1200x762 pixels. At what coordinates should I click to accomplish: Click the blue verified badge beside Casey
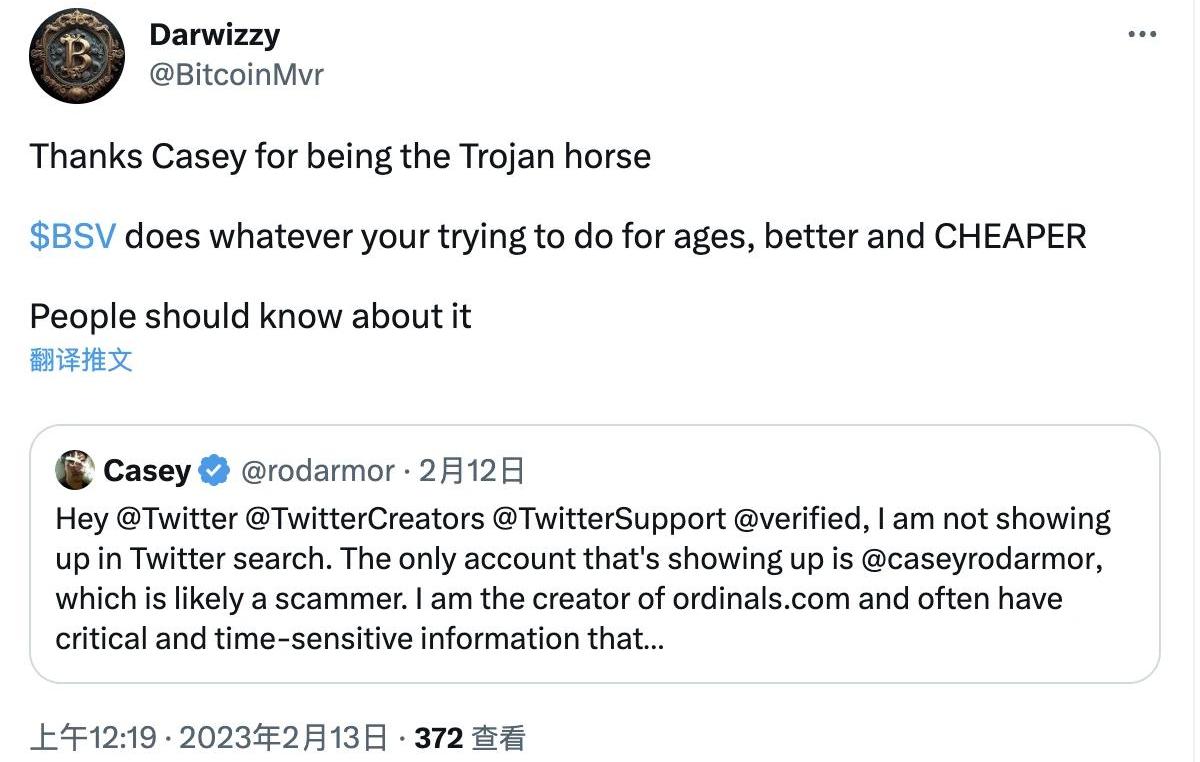pyautogui.click(x=214, y=471)
